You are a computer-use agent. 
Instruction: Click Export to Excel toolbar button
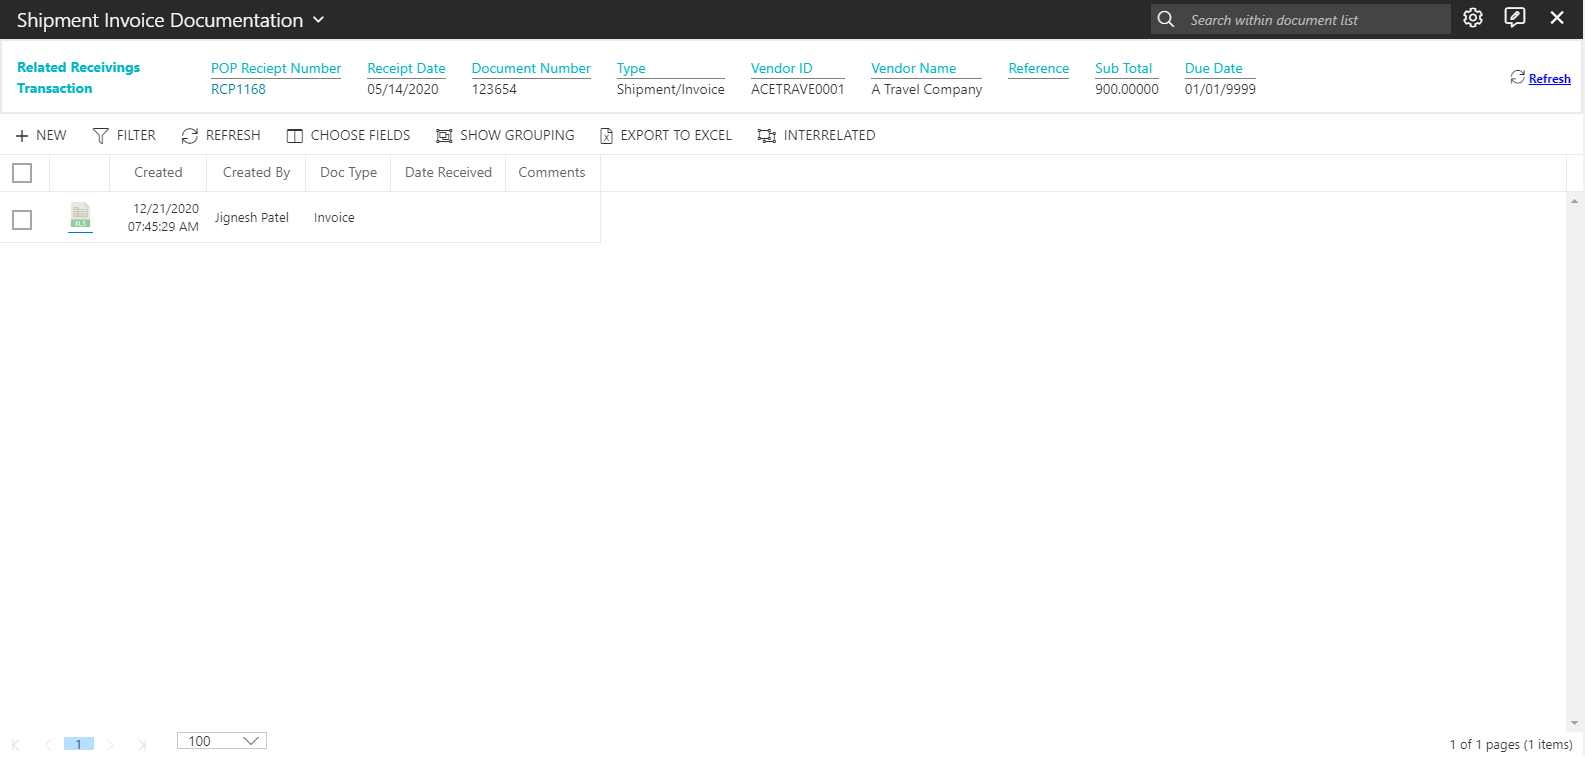tap(666, 135)
